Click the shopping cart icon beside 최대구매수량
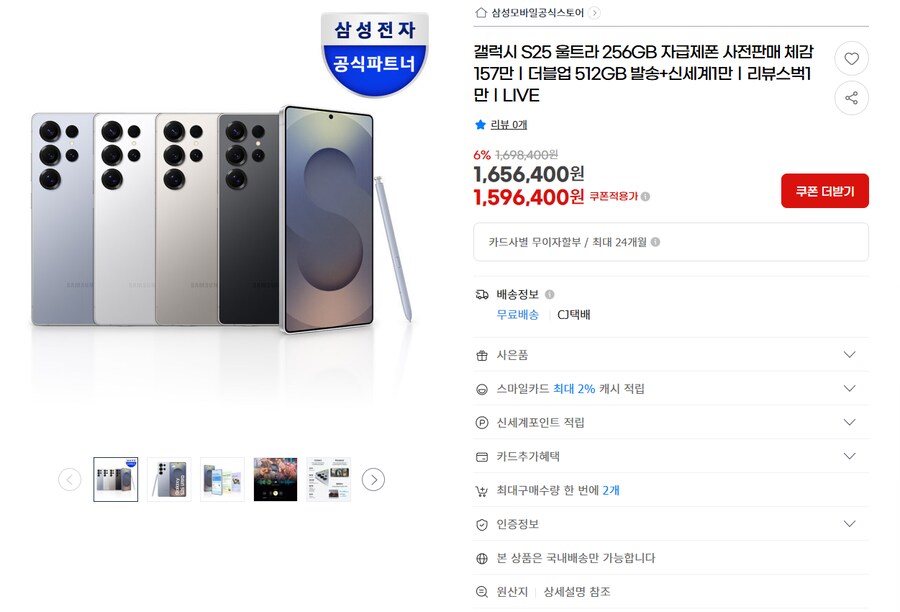 pyautogui.click(x=481, y=490)
